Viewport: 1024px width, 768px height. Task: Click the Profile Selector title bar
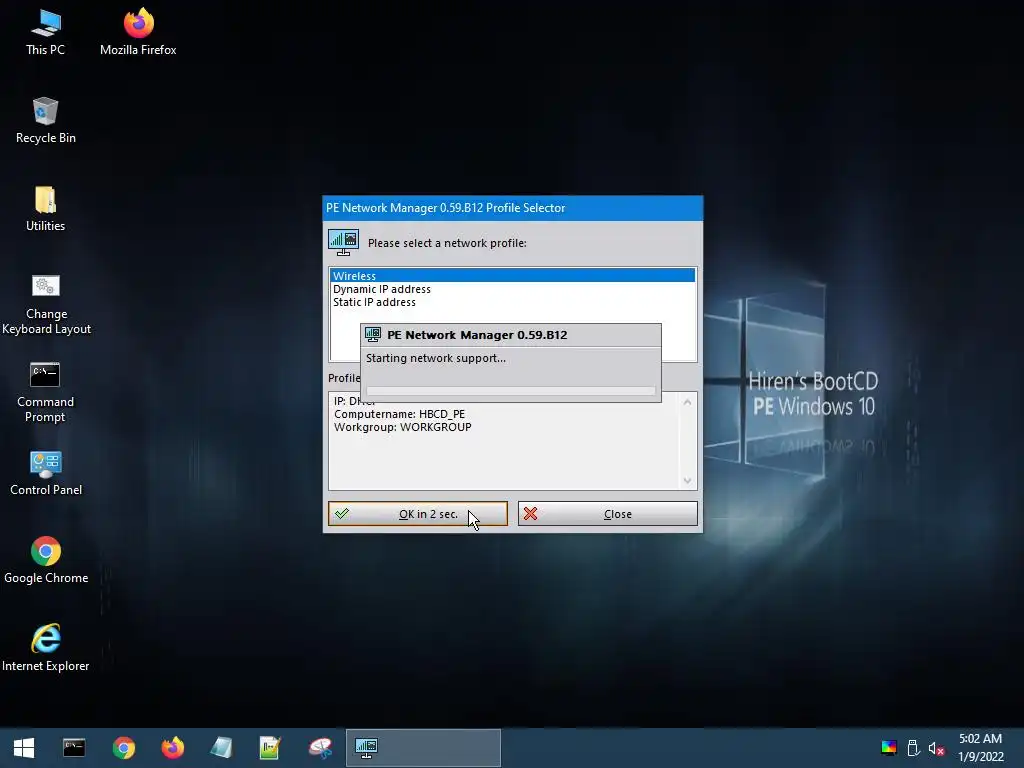513,208
